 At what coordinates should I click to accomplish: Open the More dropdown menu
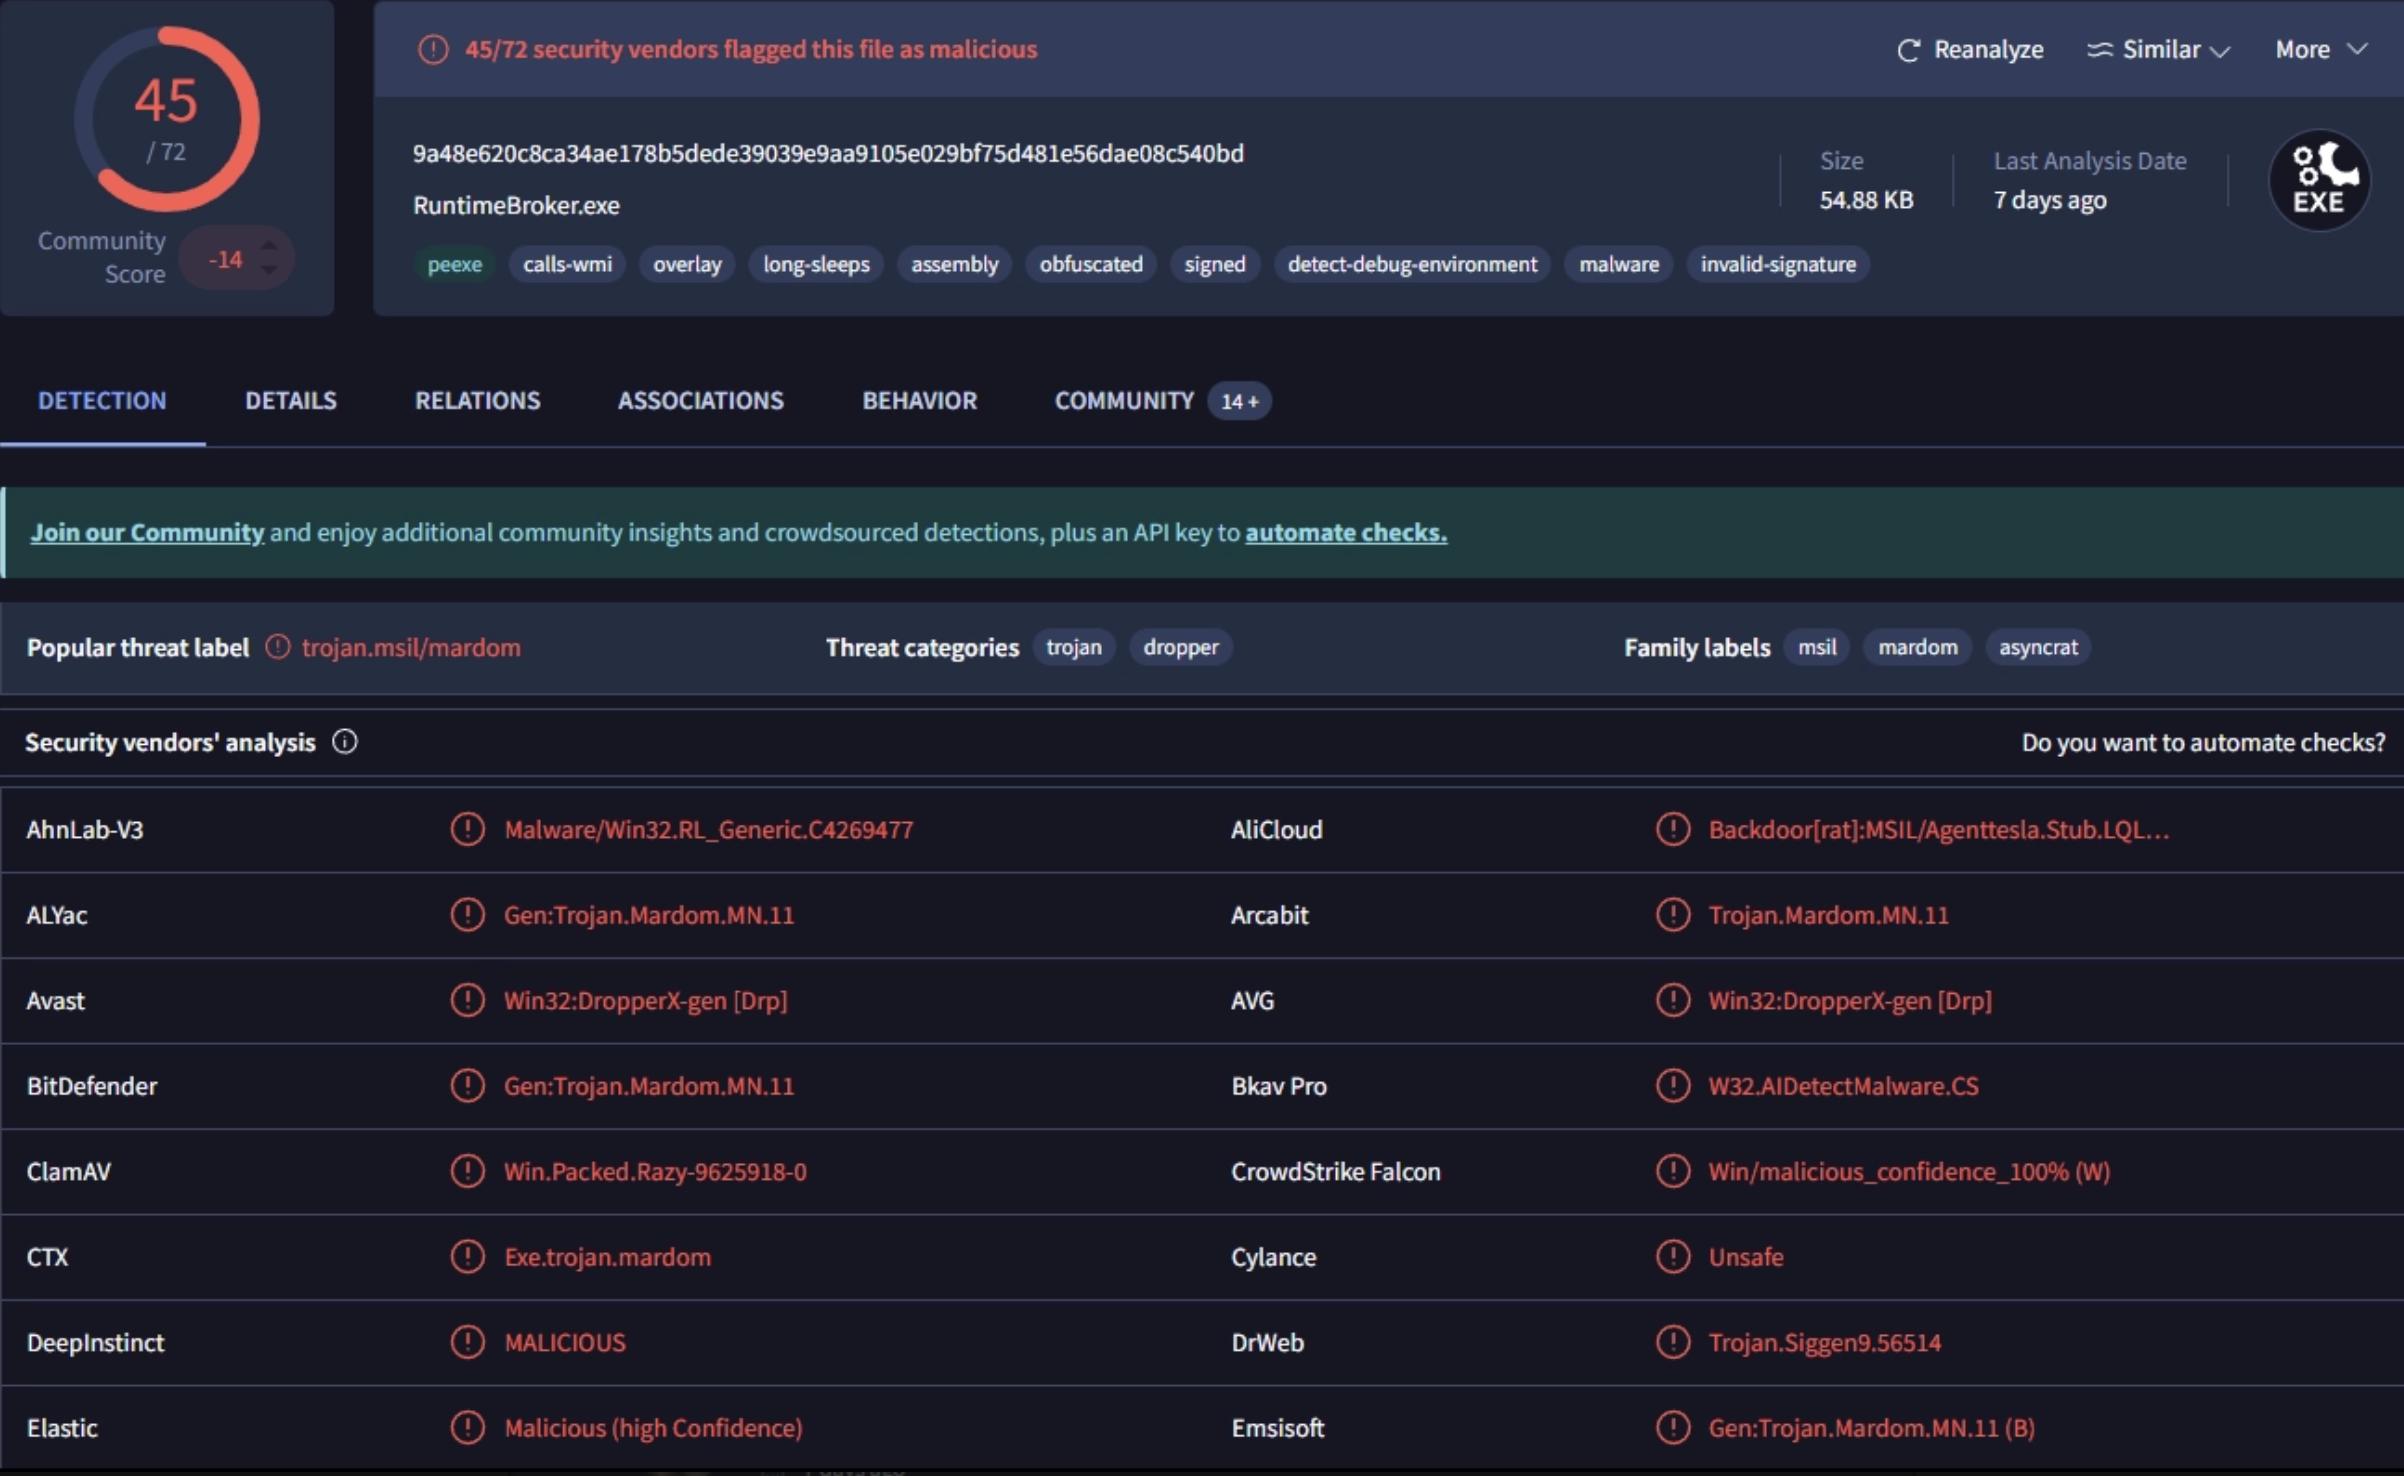(2320, 49)
